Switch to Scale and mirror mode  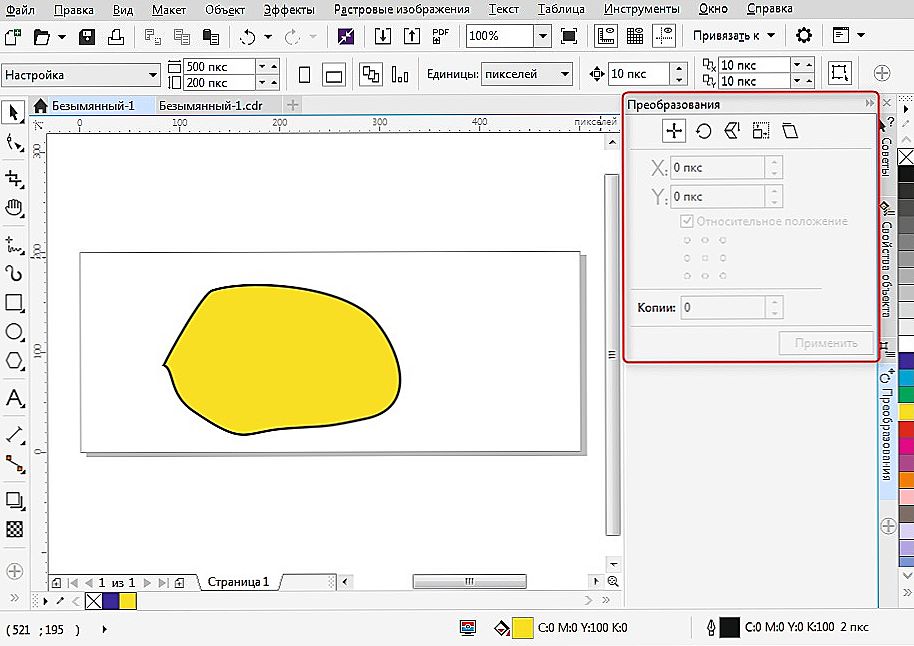pos(732,131)
